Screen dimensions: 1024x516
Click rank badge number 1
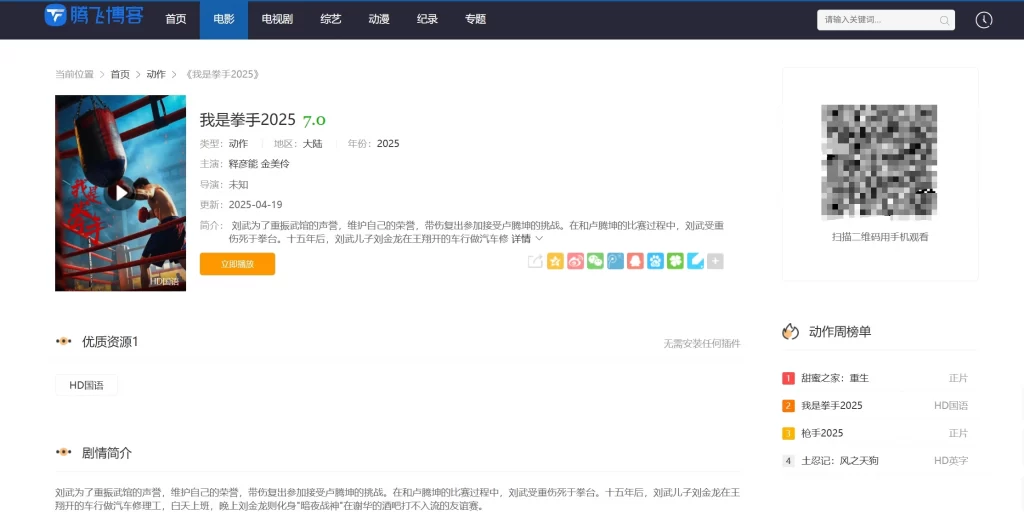[x=788, y=378]
